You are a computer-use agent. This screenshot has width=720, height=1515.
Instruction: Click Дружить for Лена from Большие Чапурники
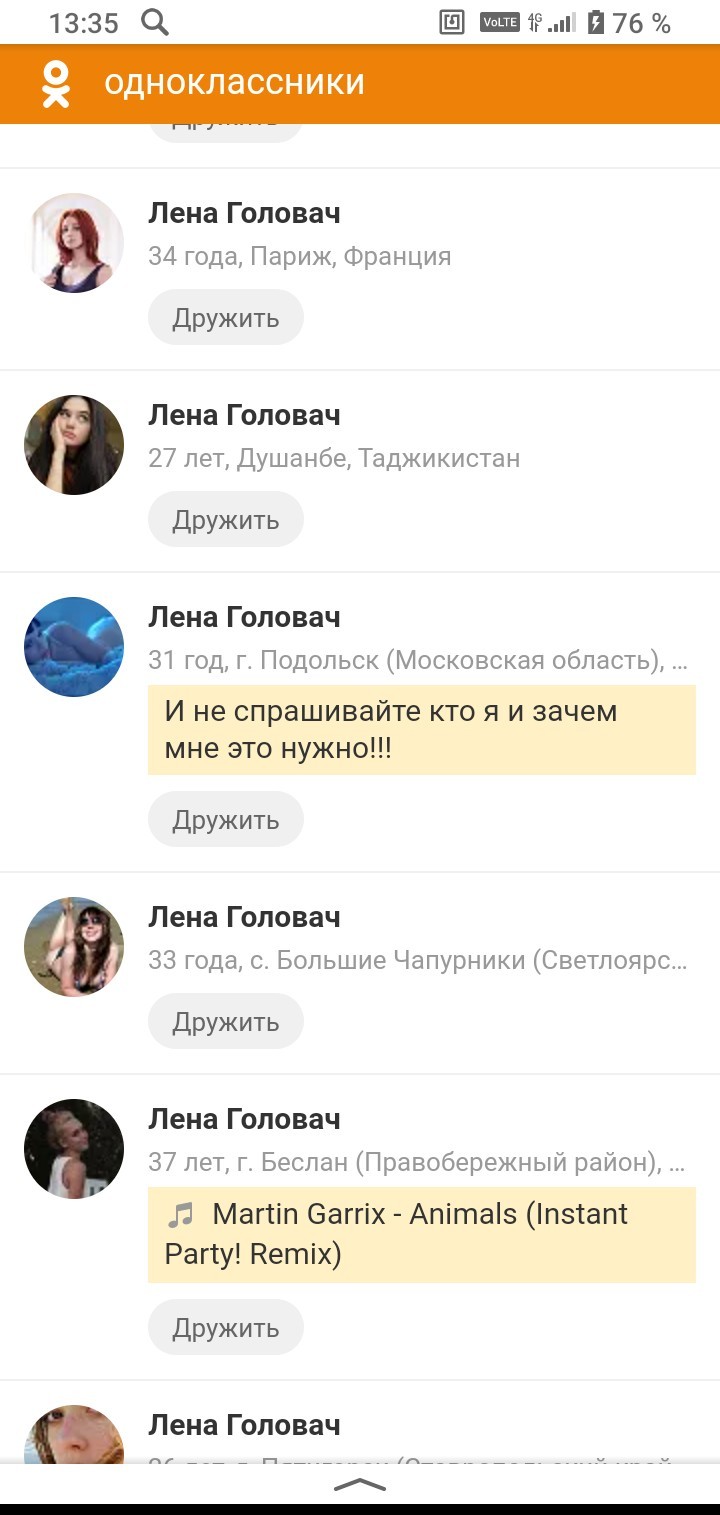tap(226, 1022)
